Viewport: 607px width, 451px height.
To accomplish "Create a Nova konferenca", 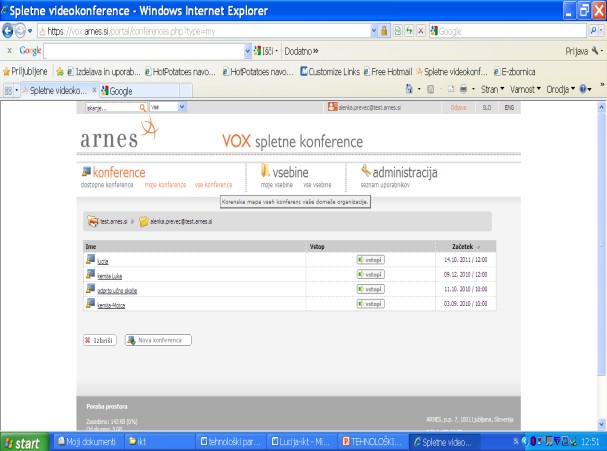I will click(157, 339).
